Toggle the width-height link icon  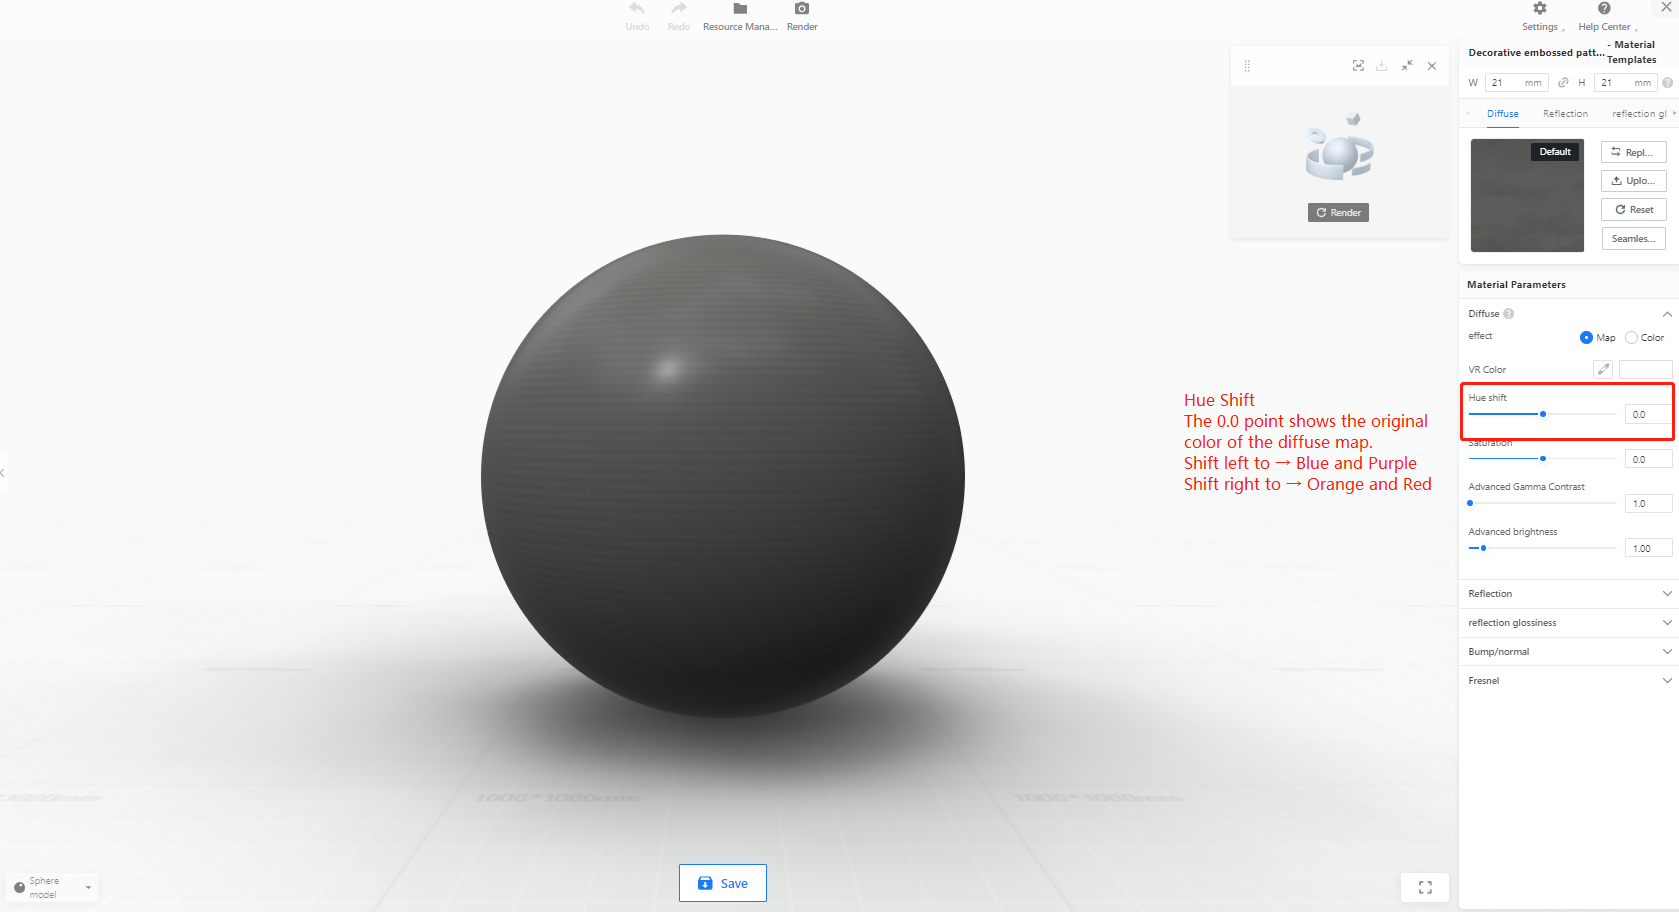coord(1563,83)
